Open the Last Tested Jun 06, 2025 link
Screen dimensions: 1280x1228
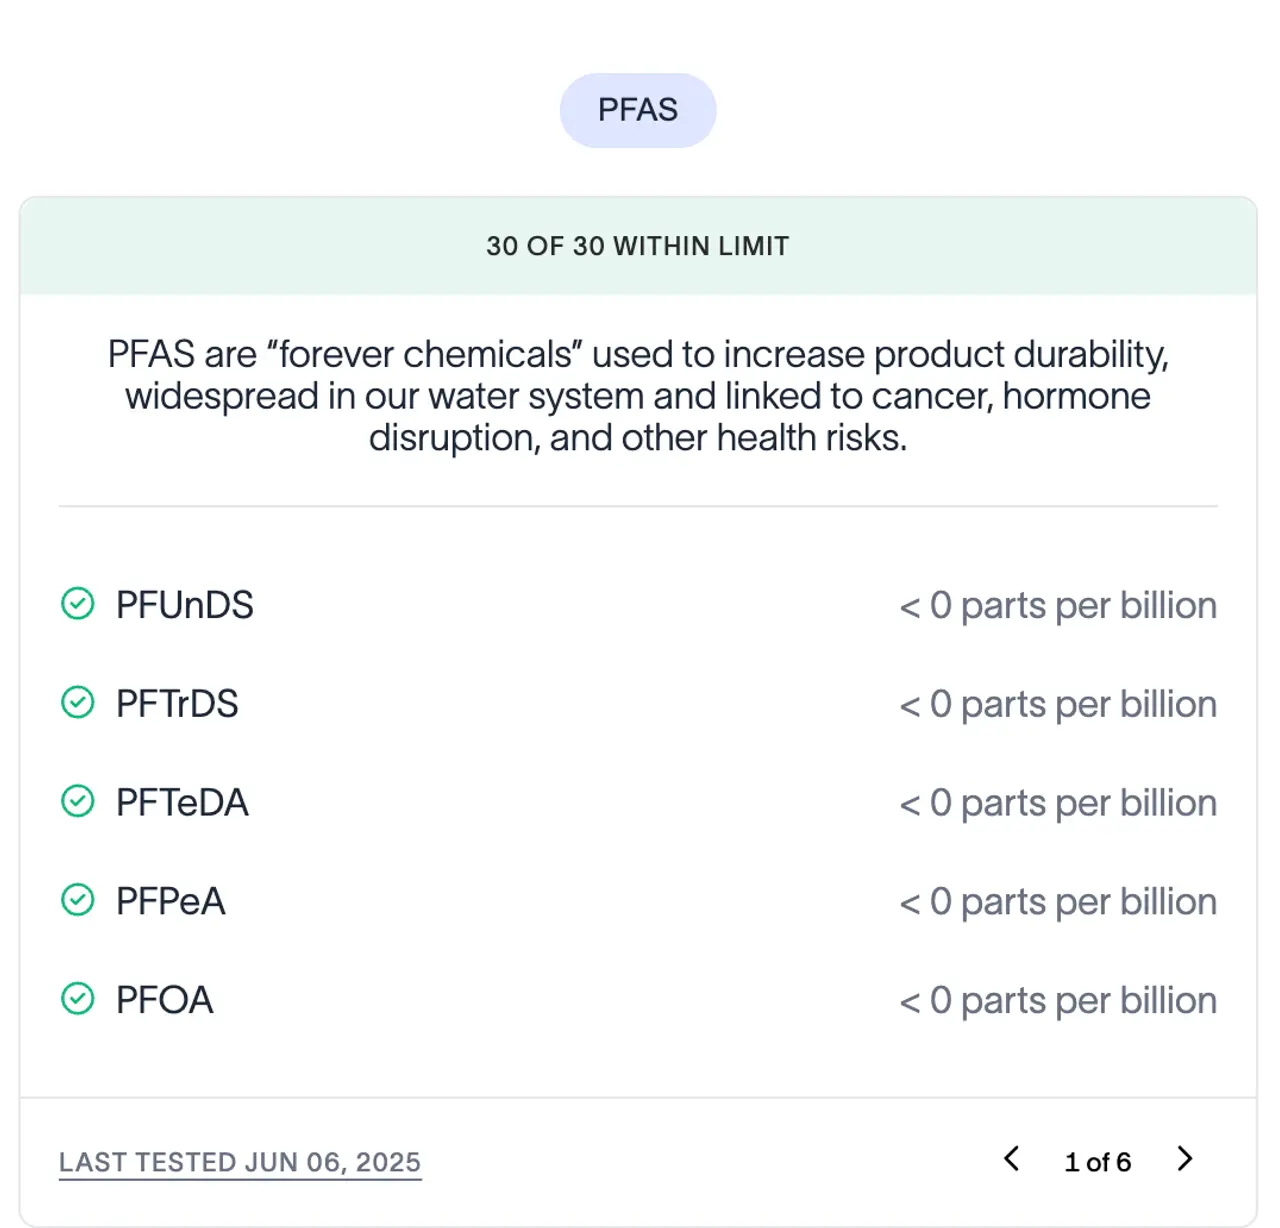[x=240, y=1162]
